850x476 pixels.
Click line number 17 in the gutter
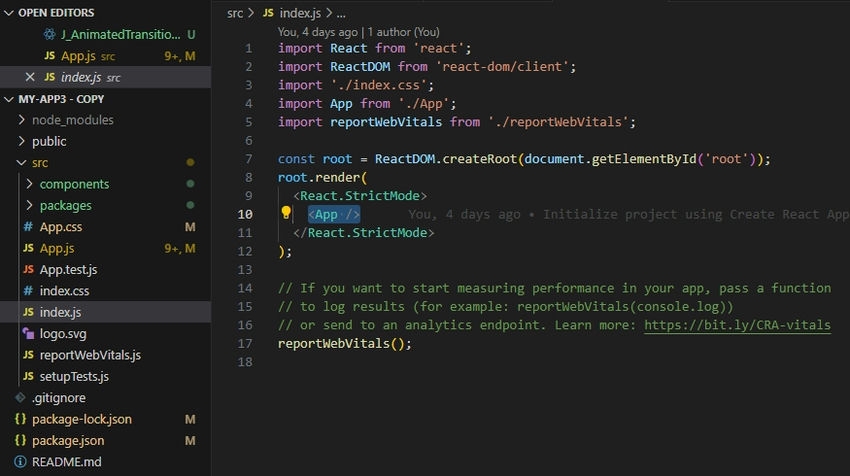(247, 343)
